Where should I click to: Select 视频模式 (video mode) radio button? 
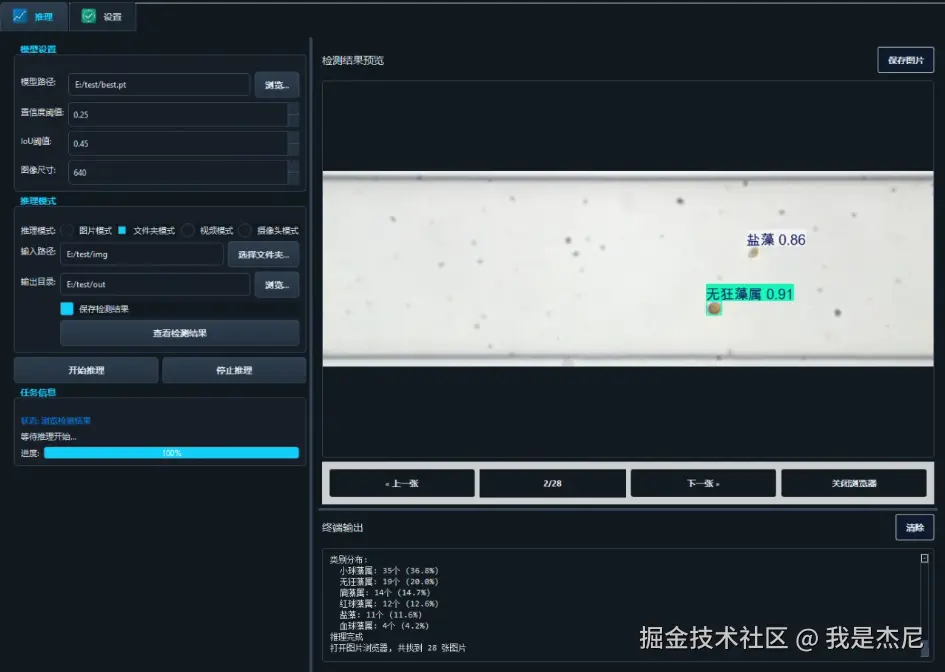pos(188,230)
